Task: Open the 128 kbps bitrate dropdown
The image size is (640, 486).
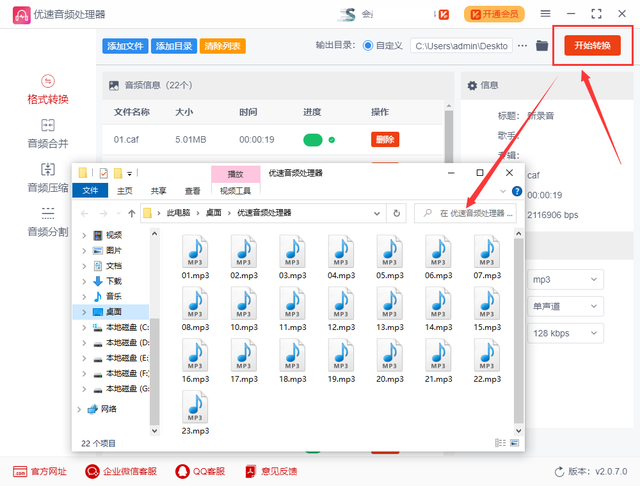Action: point(566,332)
